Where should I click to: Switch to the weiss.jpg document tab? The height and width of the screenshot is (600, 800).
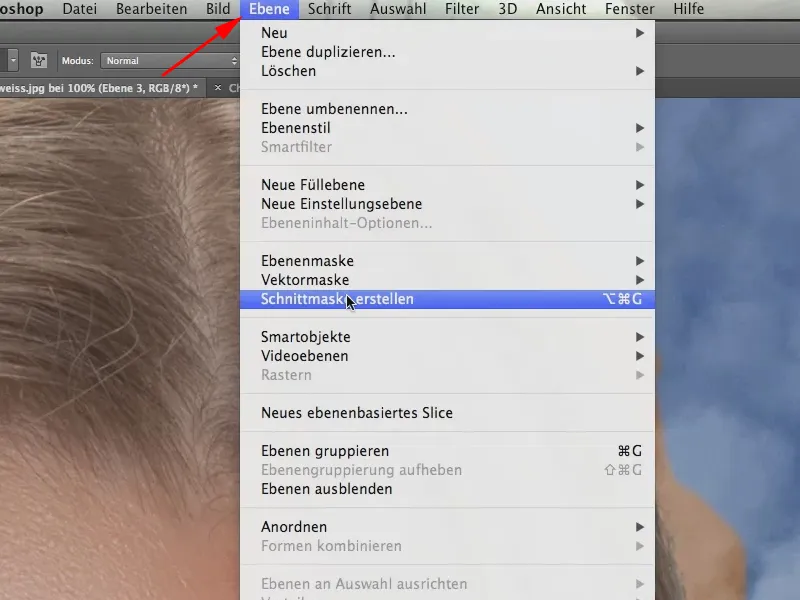[99, 88]
